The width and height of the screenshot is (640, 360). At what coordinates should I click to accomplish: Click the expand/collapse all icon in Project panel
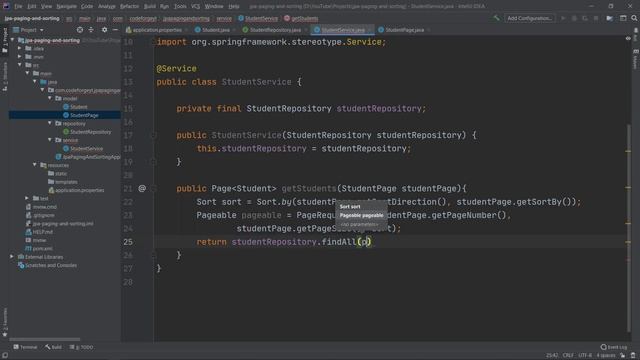tap(91, 30)
